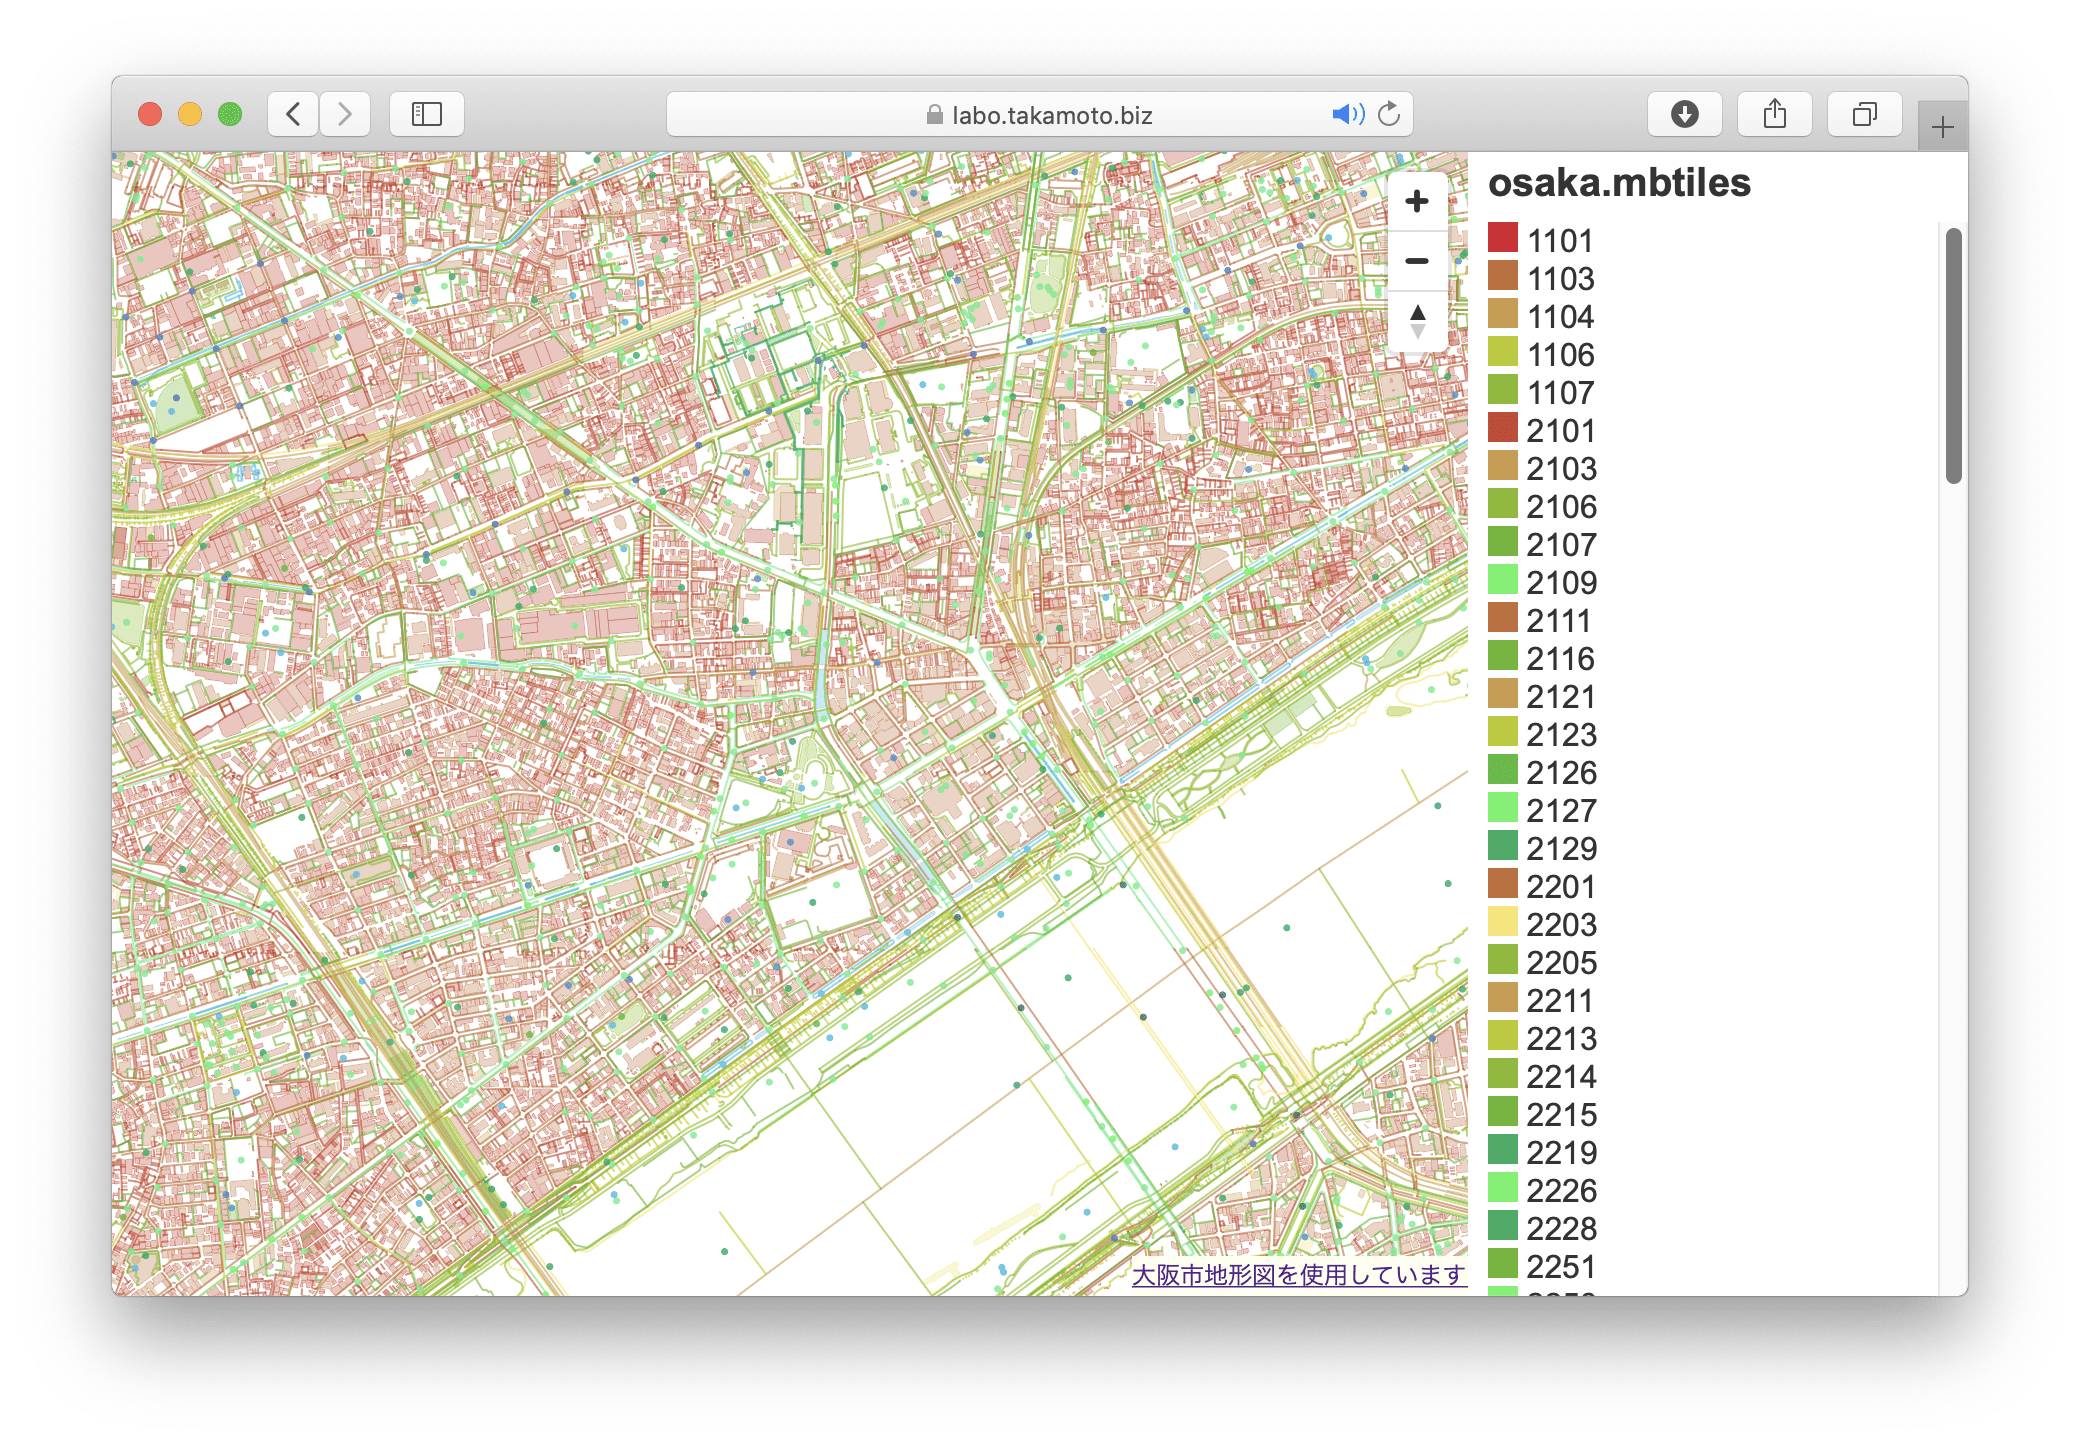This screenshot has width=2080, height=1444.
Task: Click the osaka.mbtiles heading
Action: 1619,183
